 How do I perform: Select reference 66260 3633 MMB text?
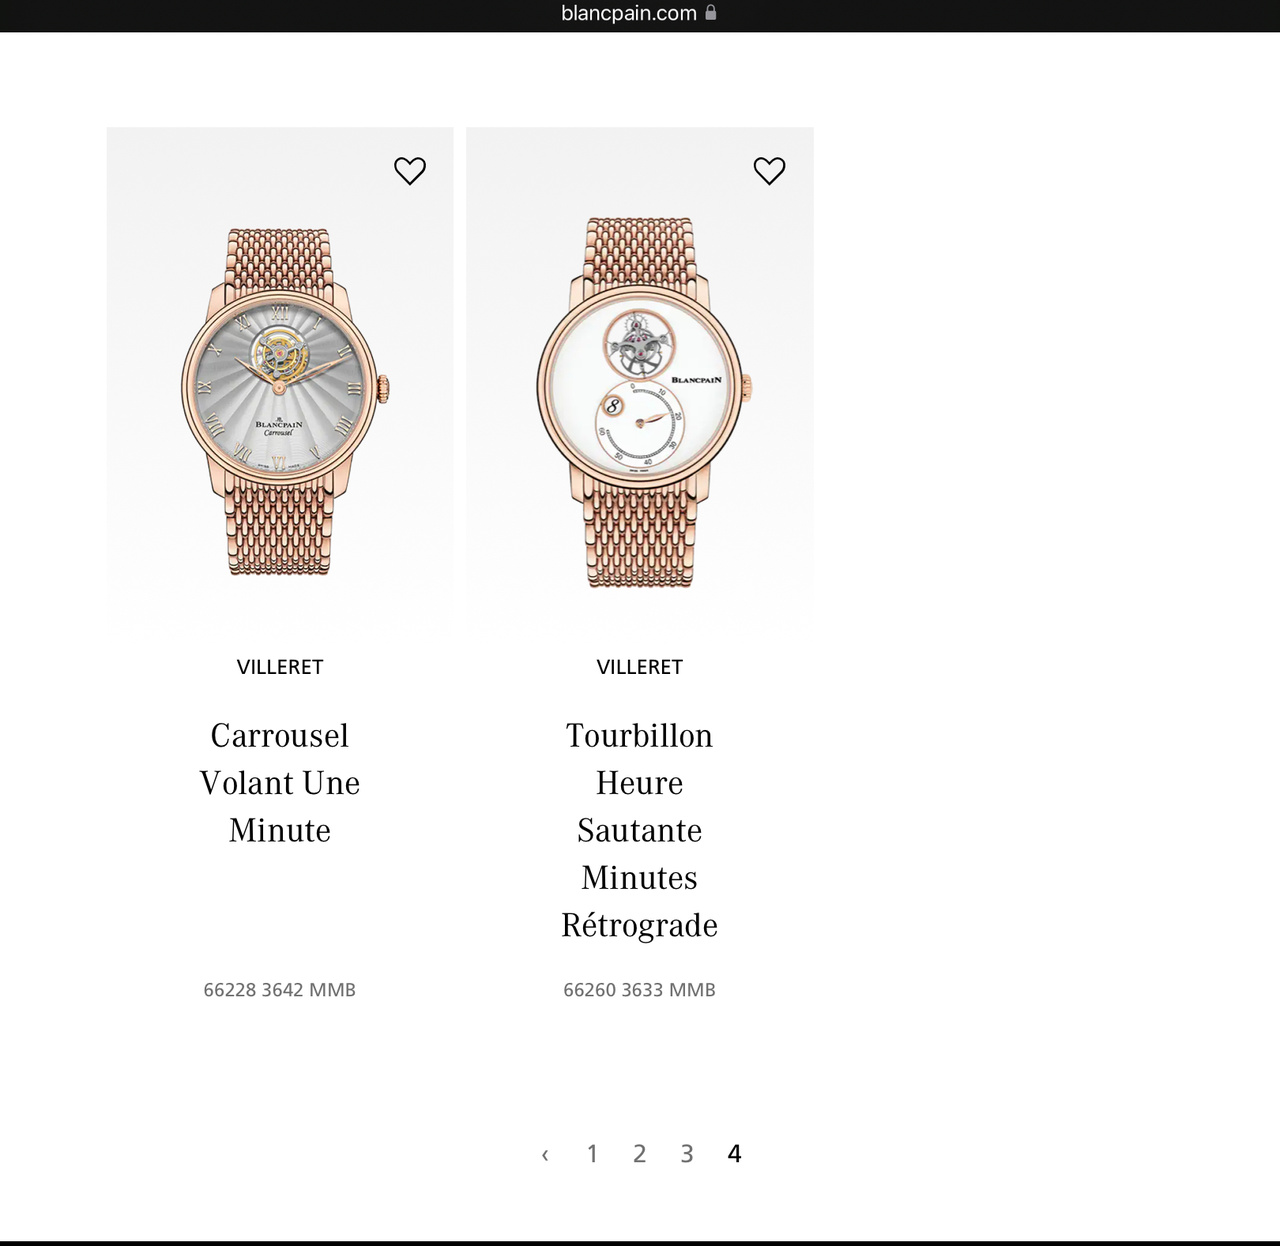click(x=640, y=990)
